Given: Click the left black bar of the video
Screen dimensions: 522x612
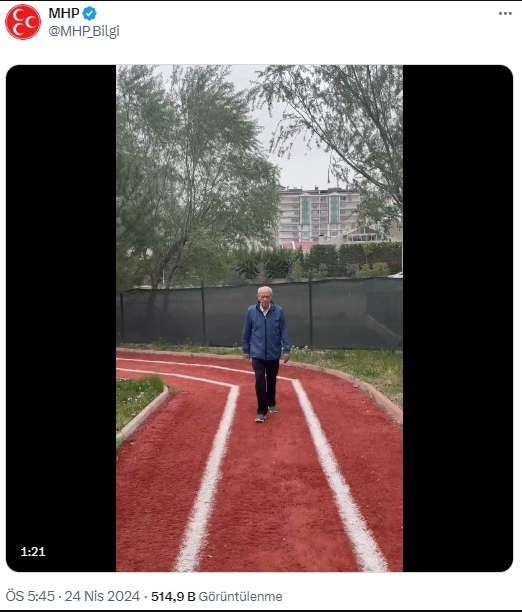Looking at the screenshot, I should [x=61, y=318].
